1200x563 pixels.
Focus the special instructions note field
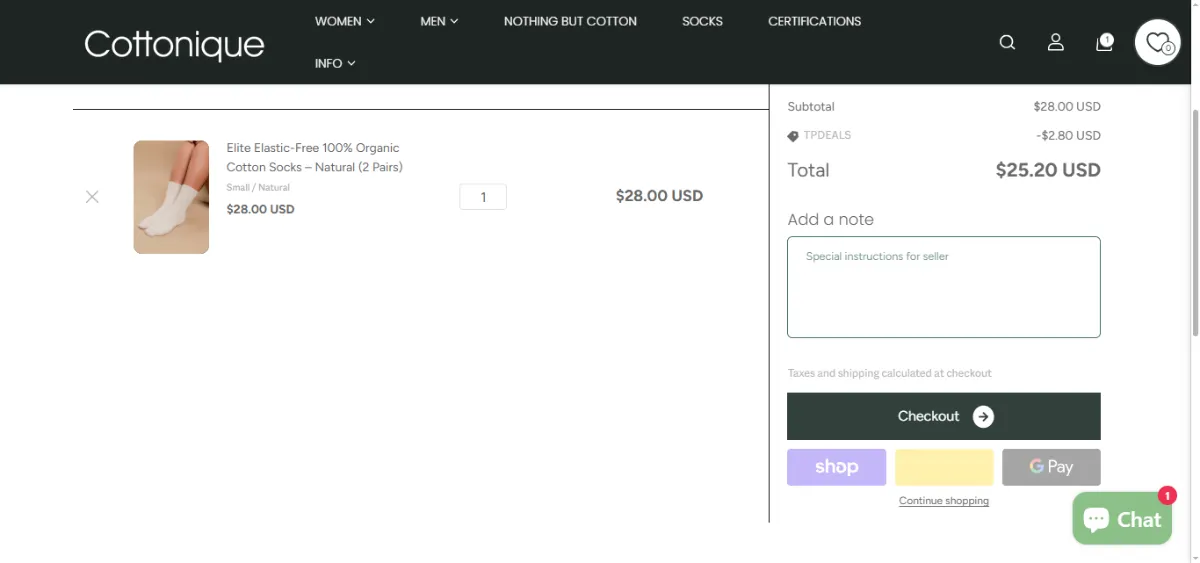pyautogui.click(x=944, y=287)
